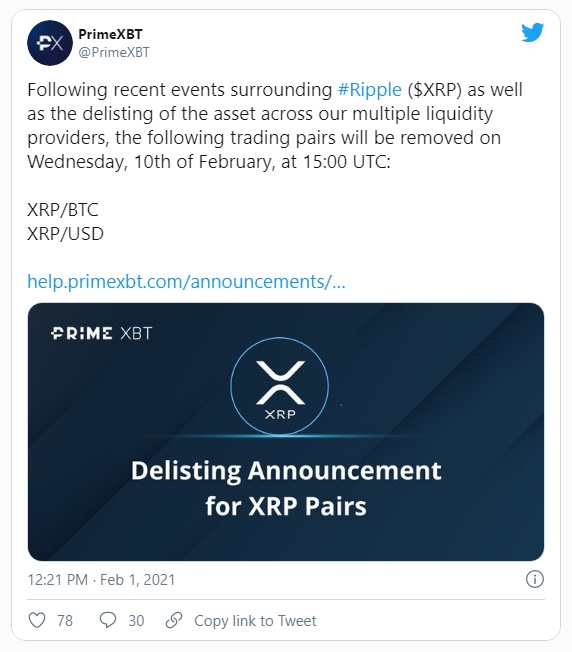Open replies via speech bubble icon
This screenshot has height=652, width=572.
coord(108,620)
